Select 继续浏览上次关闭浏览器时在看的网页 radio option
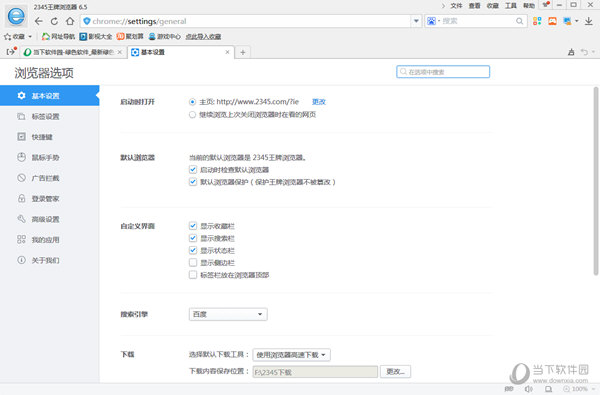The width and height of the screenshot is (600, 395). (192, 114)
